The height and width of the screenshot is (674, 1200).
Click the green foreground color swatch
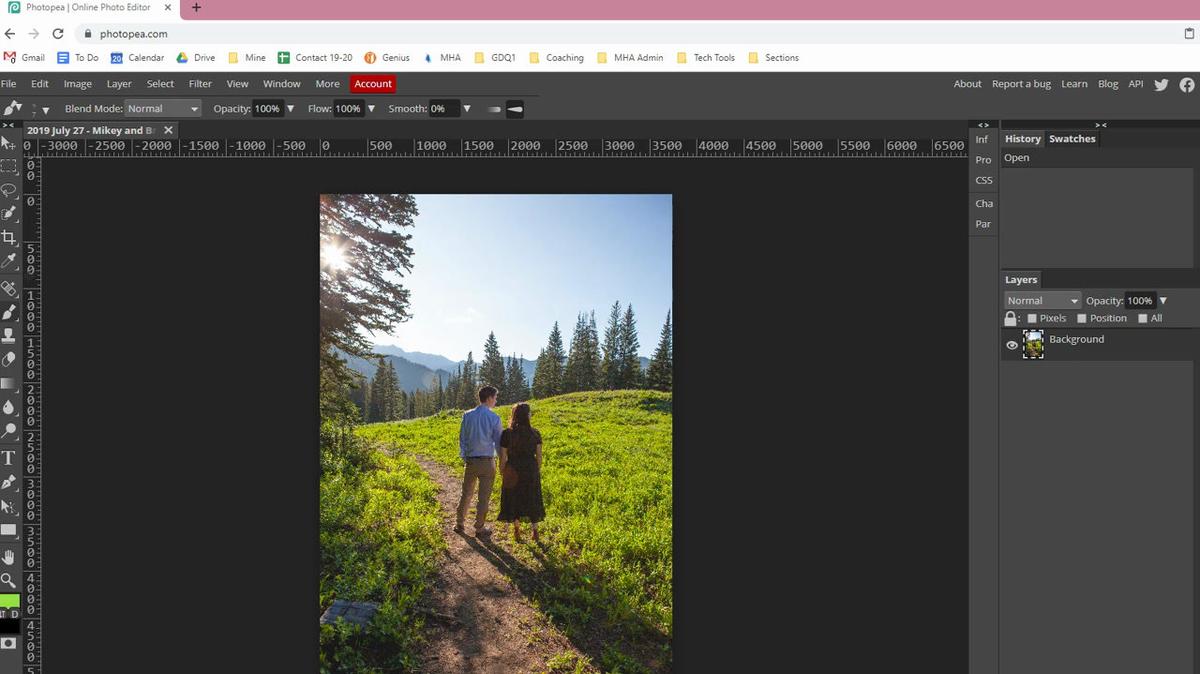[9, 601]
